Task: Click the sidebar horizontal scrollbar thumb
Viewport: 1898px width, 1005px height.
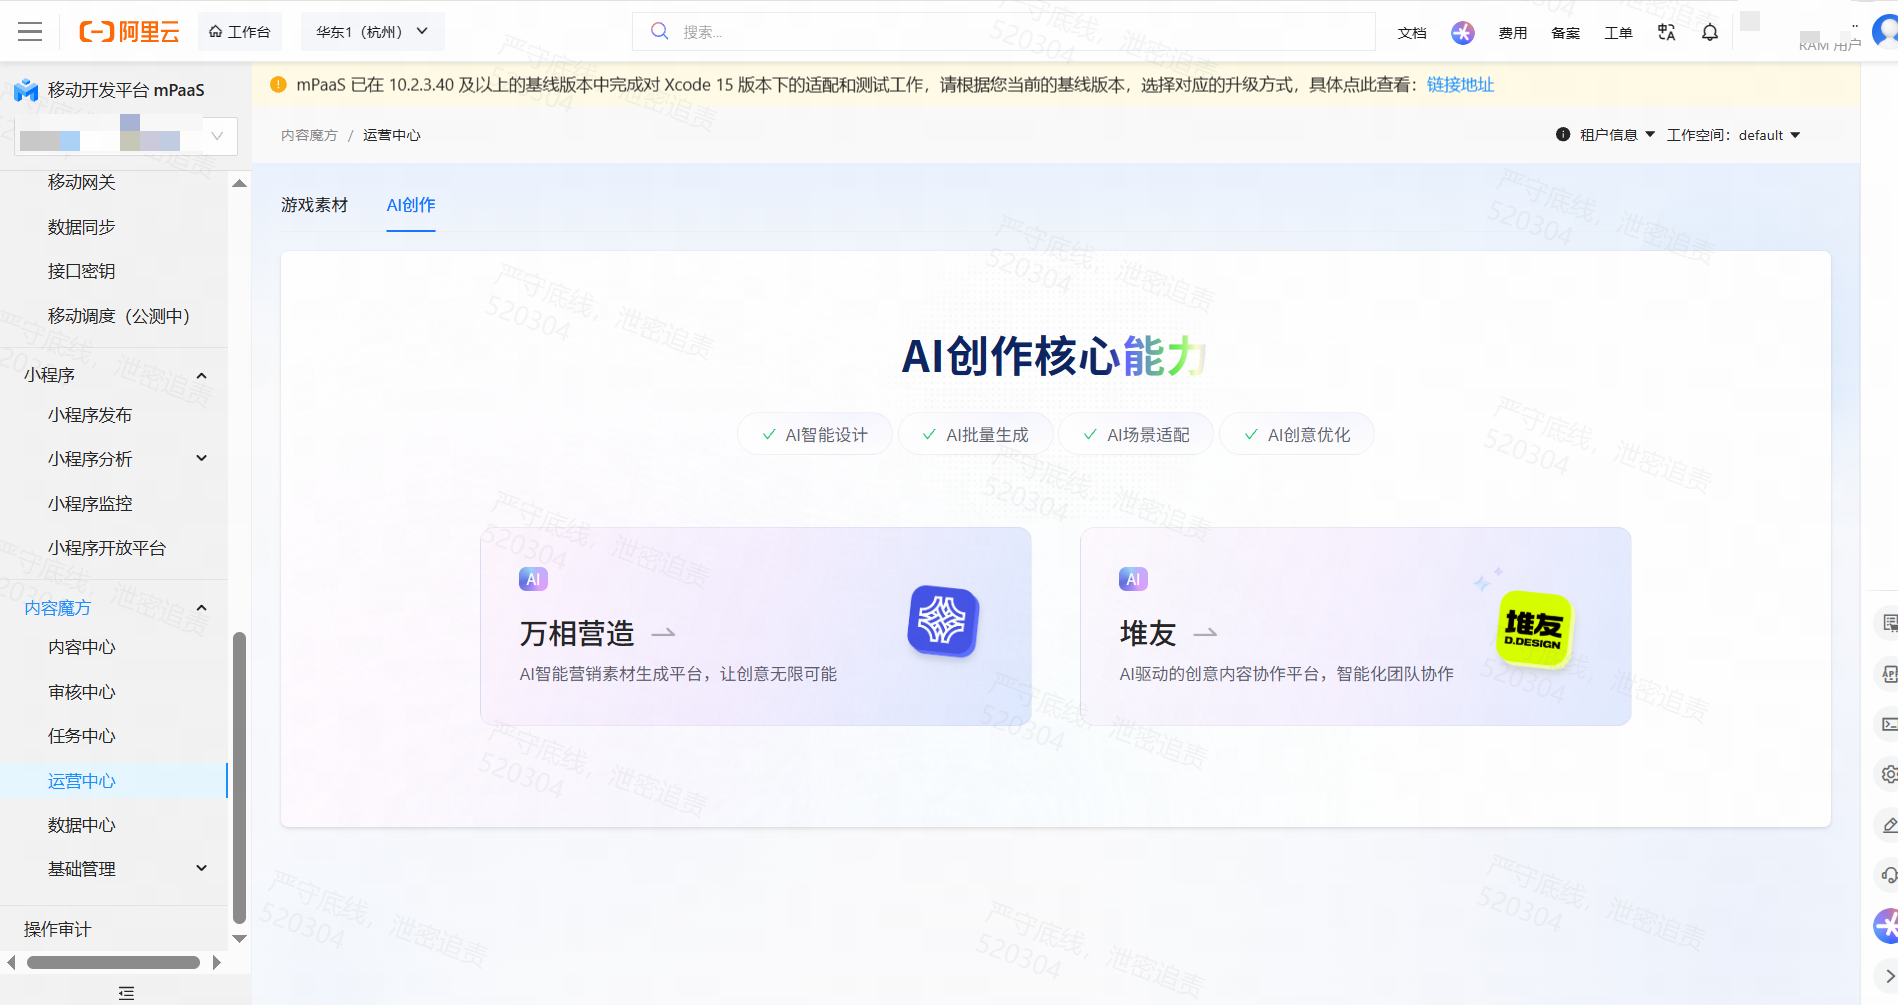Action: pyautogui.click(x=113, y=963)
